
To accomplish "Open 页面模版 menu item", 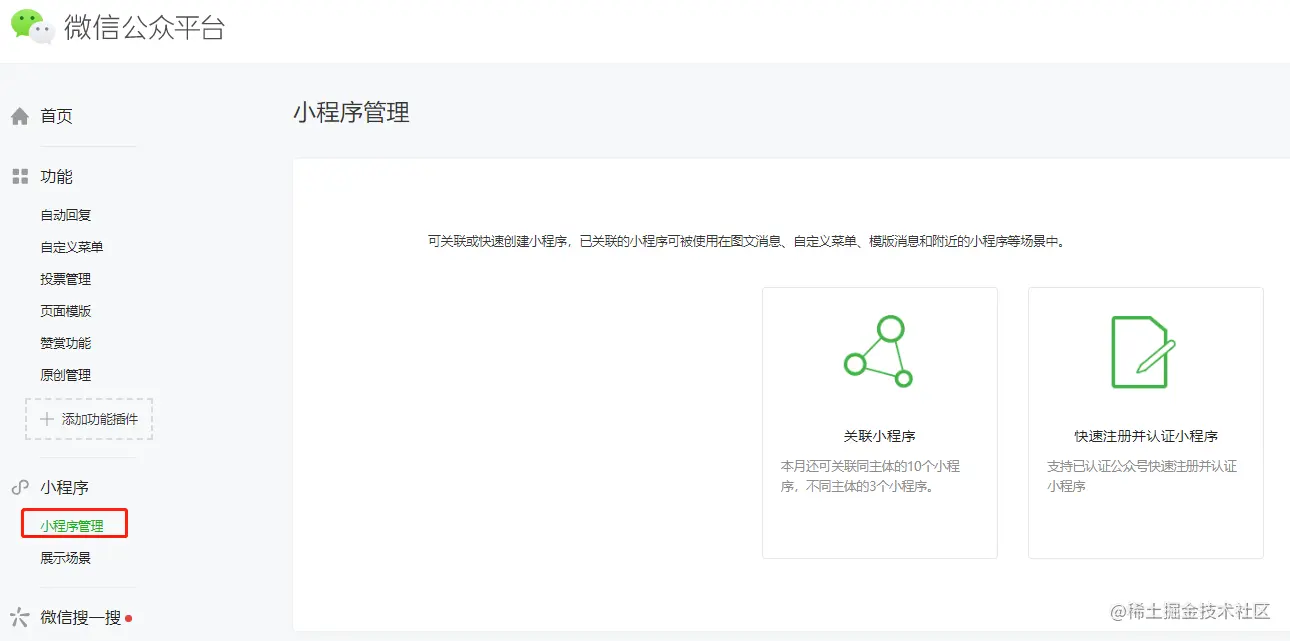I will pos(66,311).
